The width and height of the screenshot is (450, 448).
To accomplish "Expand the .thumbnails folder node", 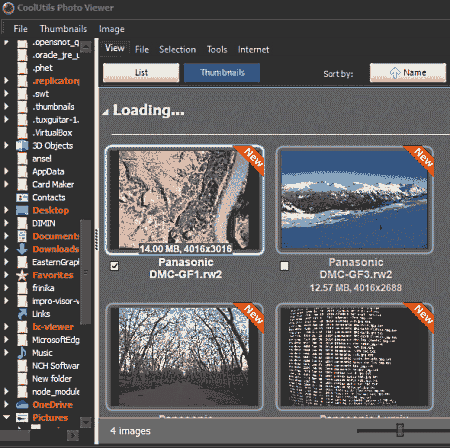I will coord(6,107).
